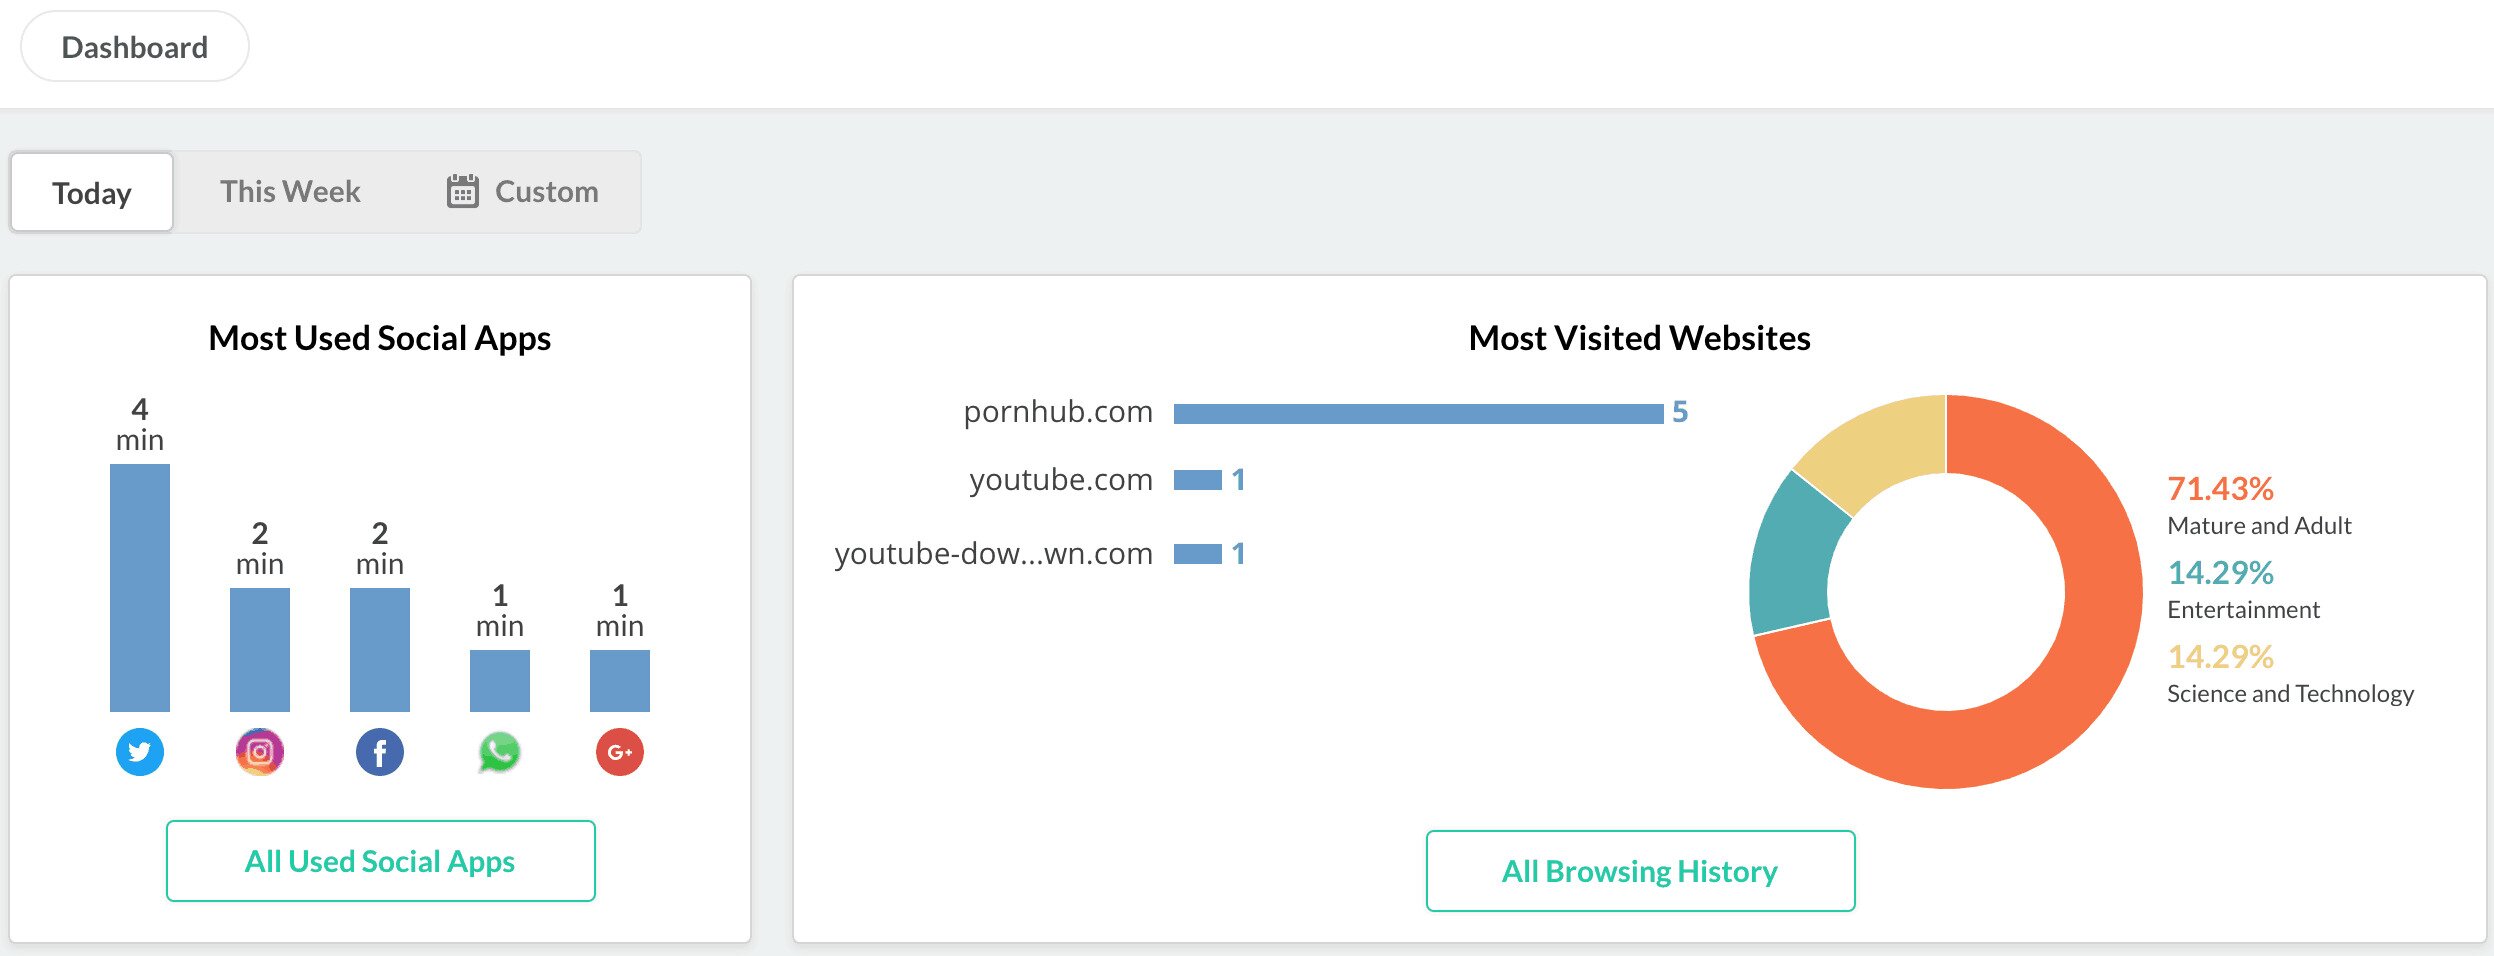Click the top website's visit bar
This screenshot has height=956, width=2494.
pyautogui.click(x=1418, y=413)
